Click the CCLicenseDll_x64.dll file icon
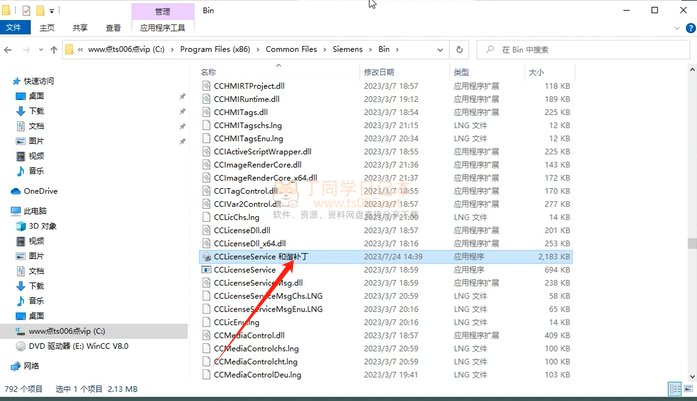The width and height of the screenshot is (697, 401). [x=206, y=243]
